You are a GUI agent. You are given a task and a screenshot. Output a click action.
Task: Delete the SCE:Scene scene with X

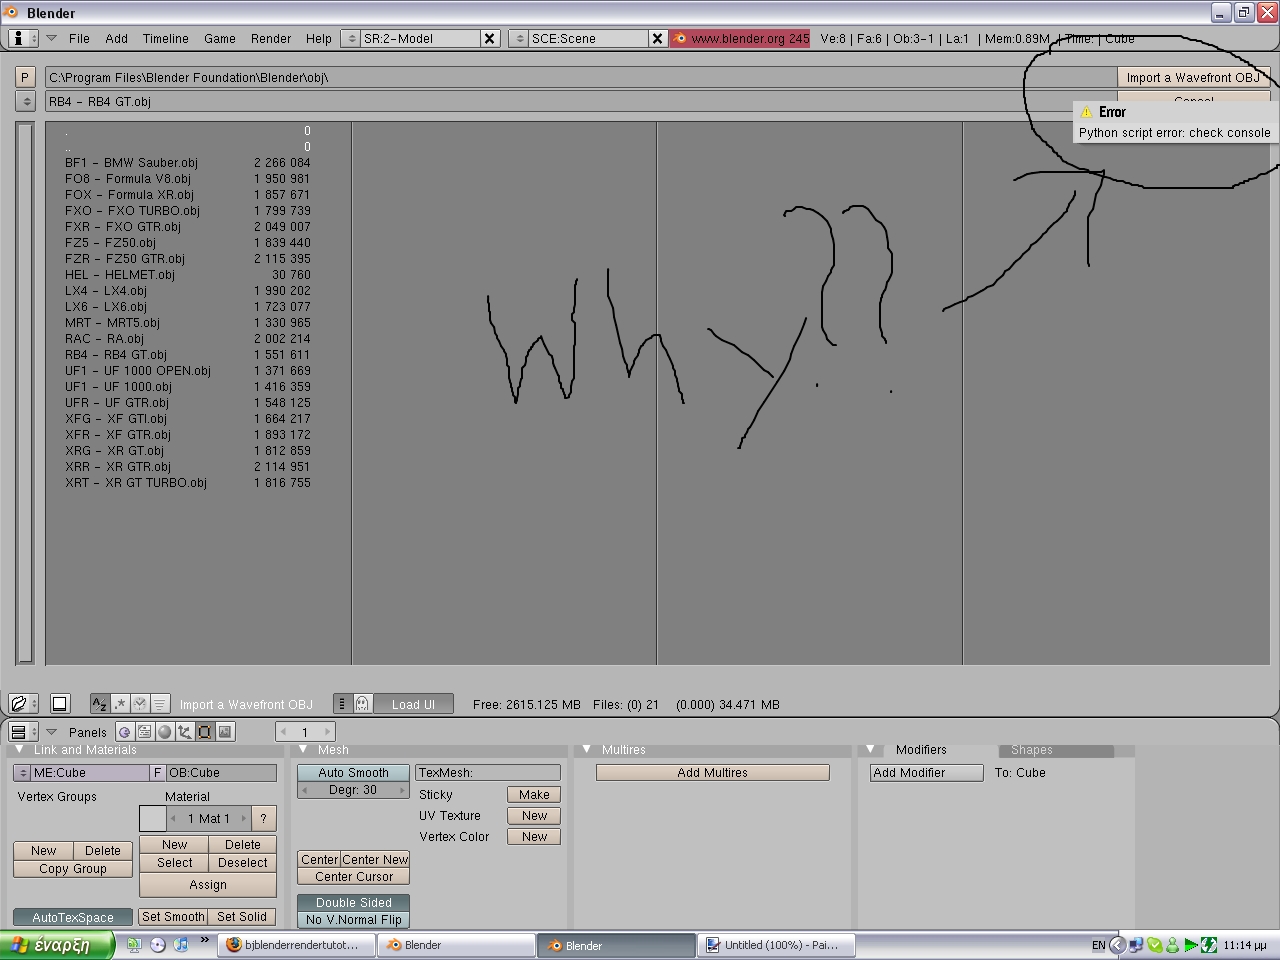pyautogui.click(x=657, y=38)
